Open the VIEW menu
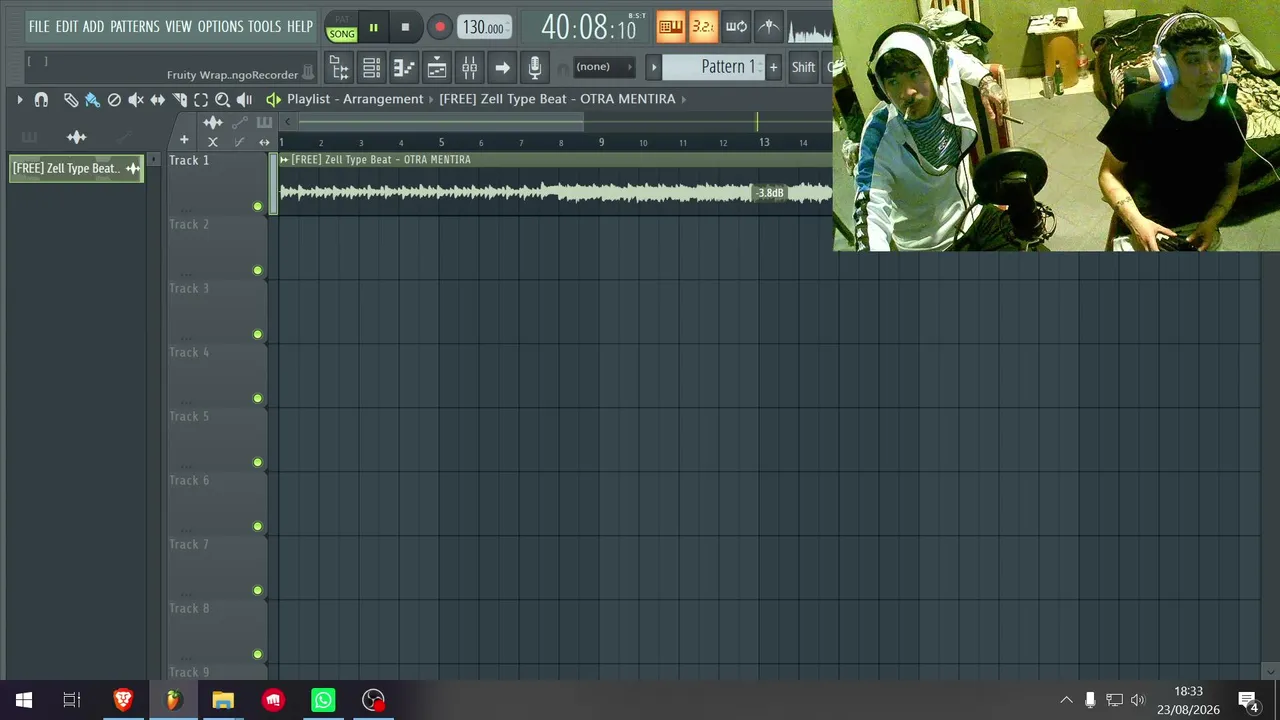Viewport: 1280px width, 720px height. pyautogui.click(x=178, y=27)
